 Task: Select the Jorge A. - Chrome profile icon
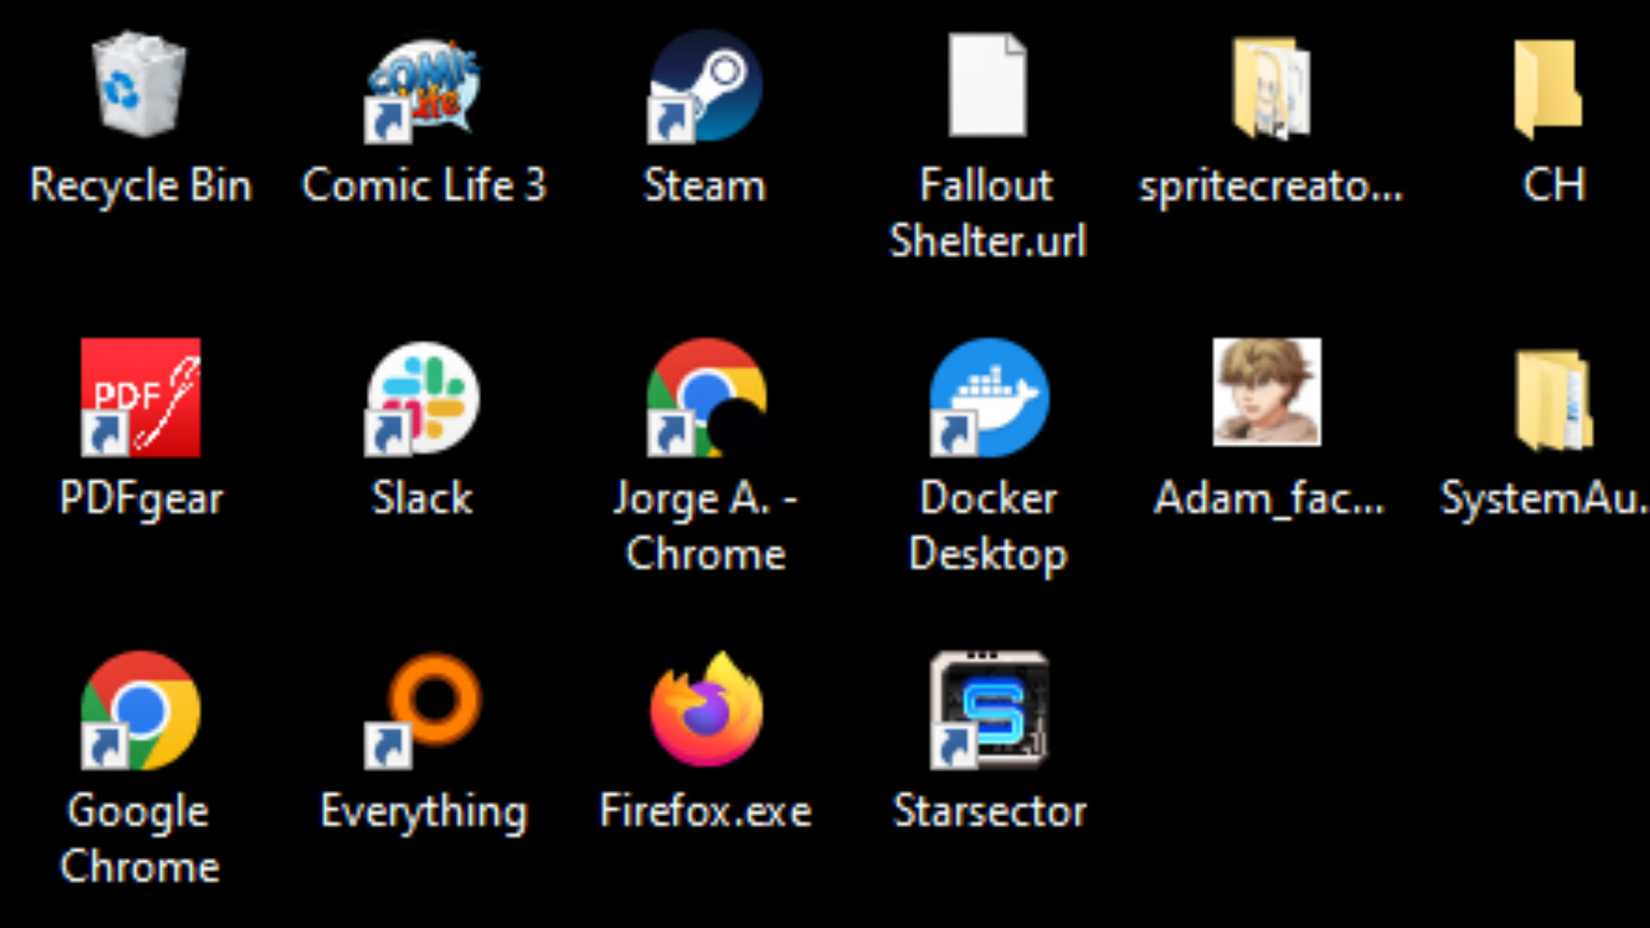pyautogui.click(x=706, y=397)
